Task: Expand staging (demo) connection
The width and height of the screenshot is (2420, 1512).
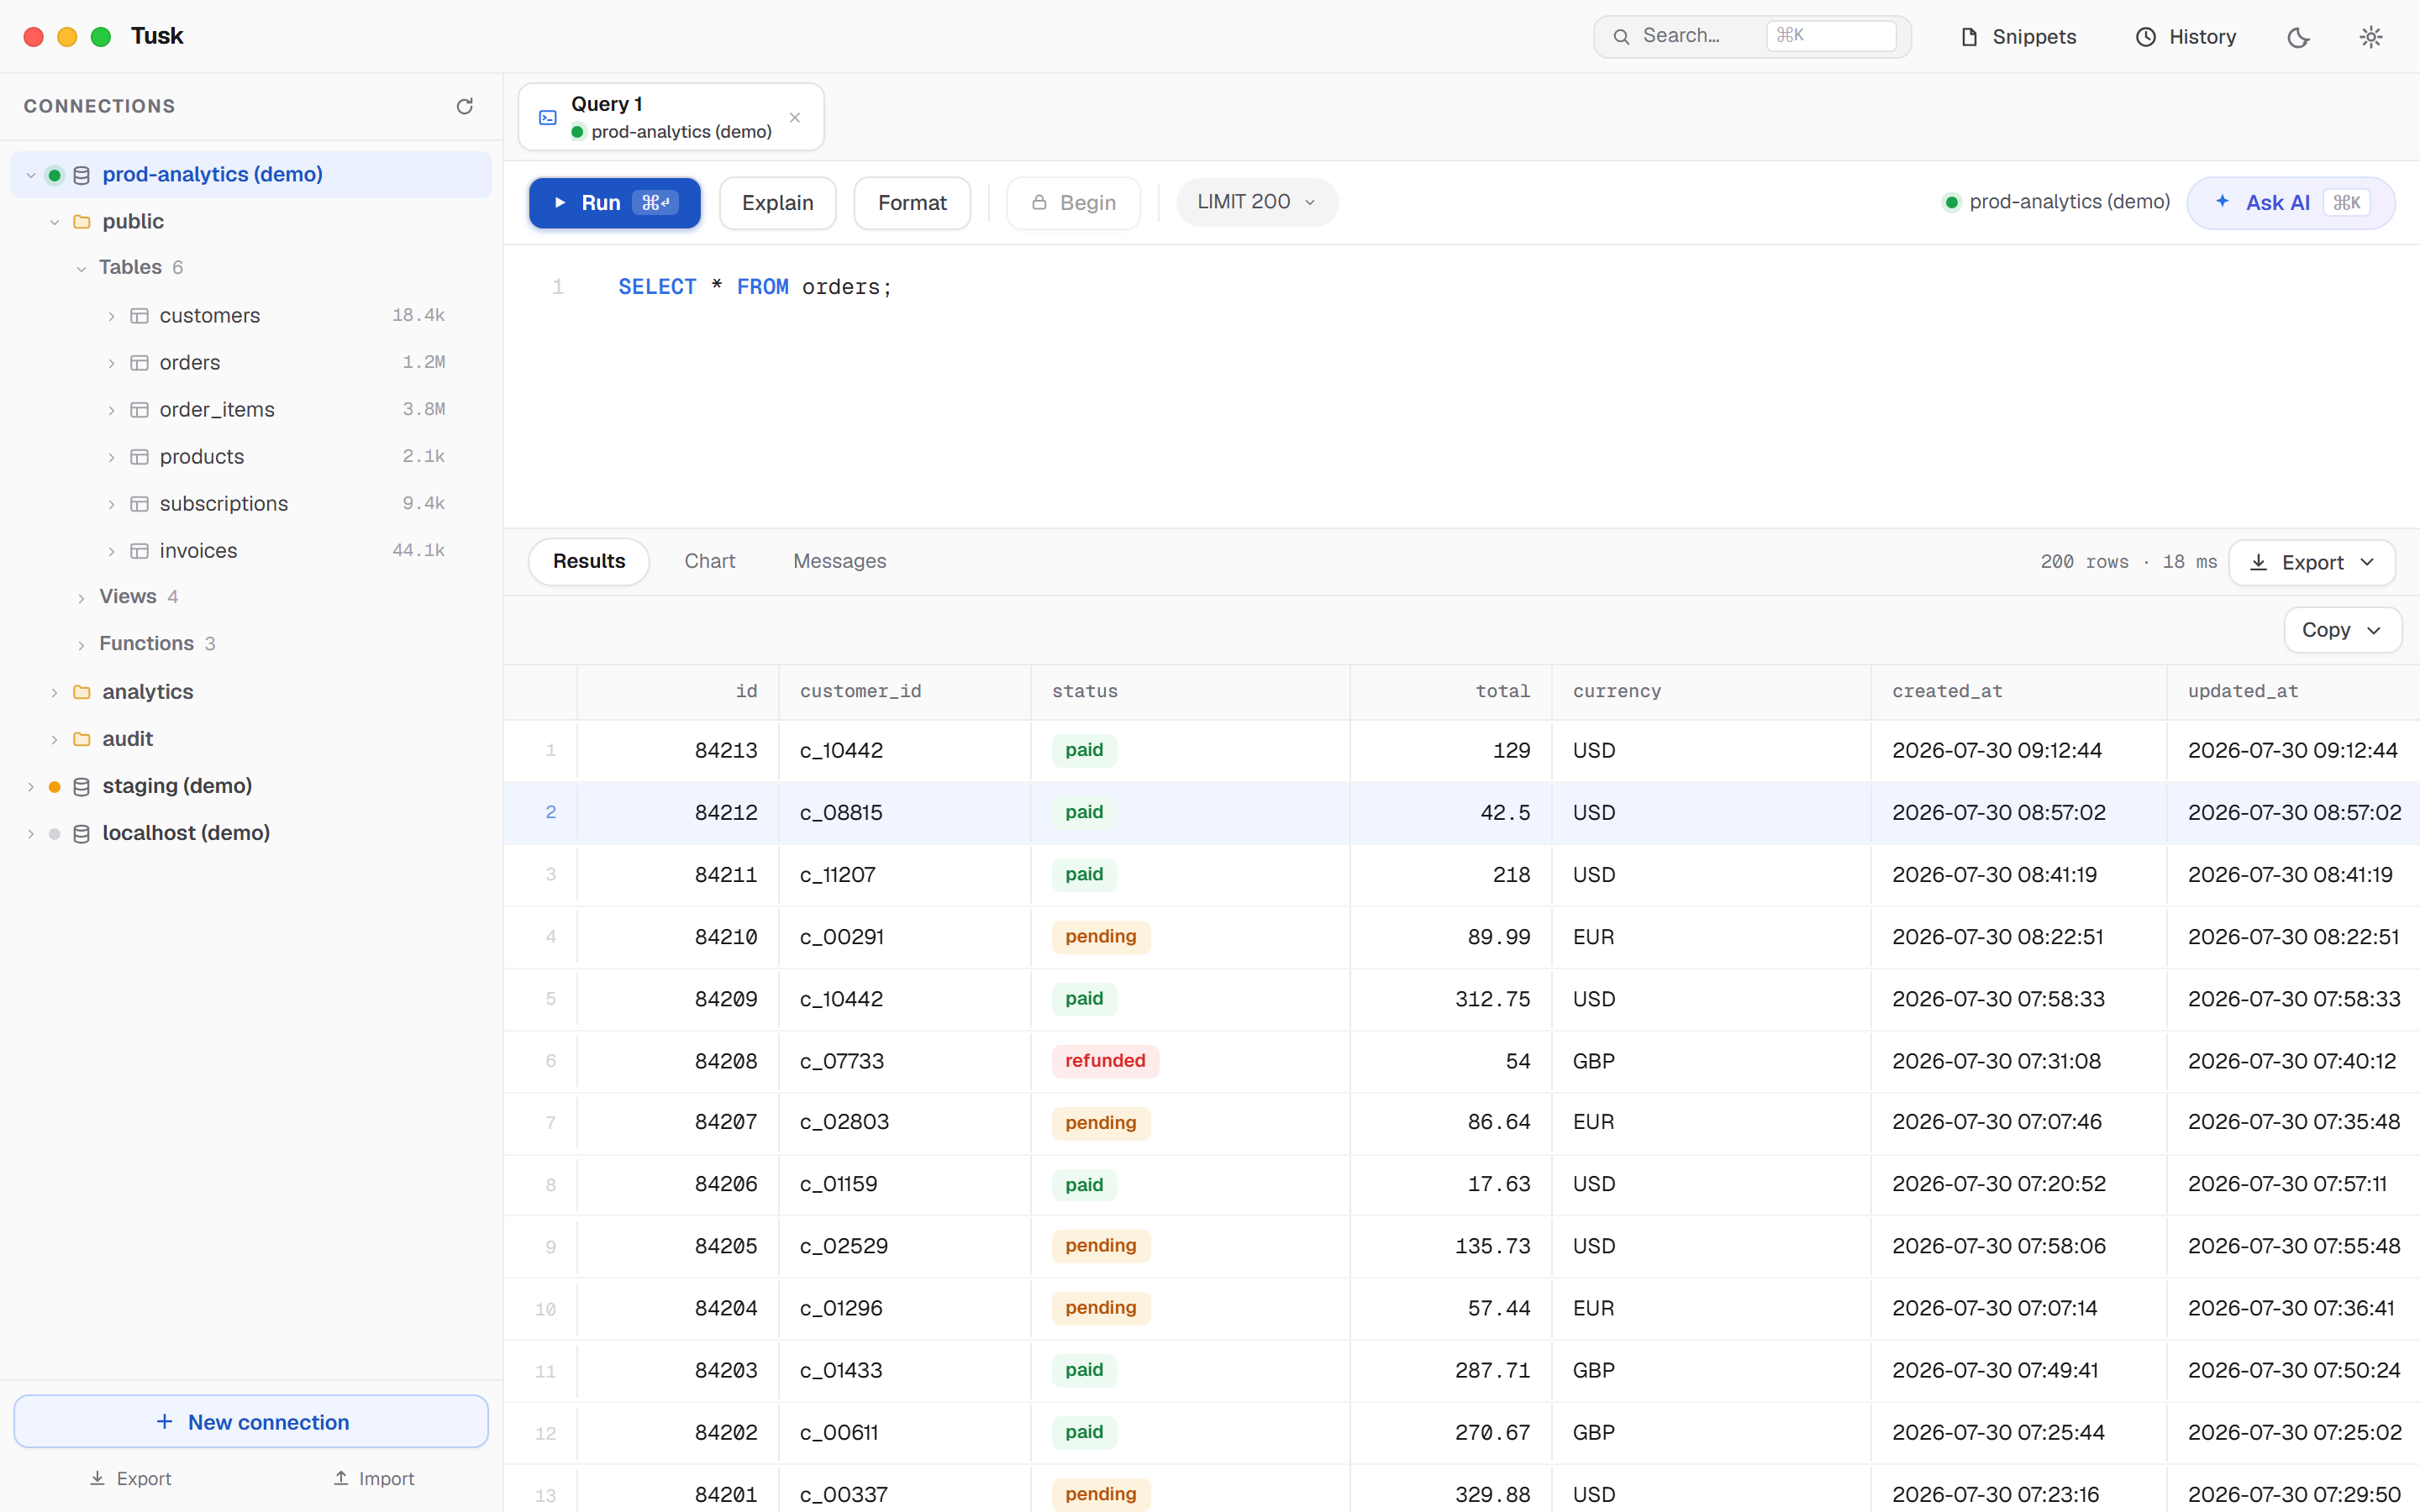Action: (31, 786)
